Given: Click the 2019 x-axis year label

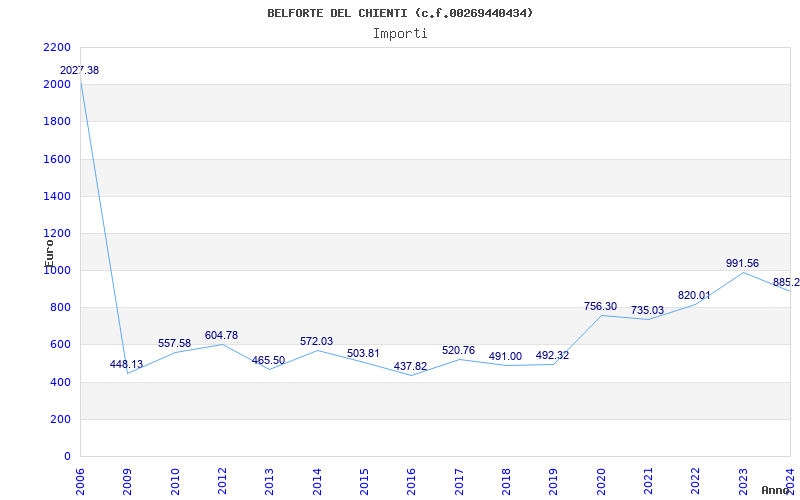Looking at the screenshot, I should coord(554,482).
